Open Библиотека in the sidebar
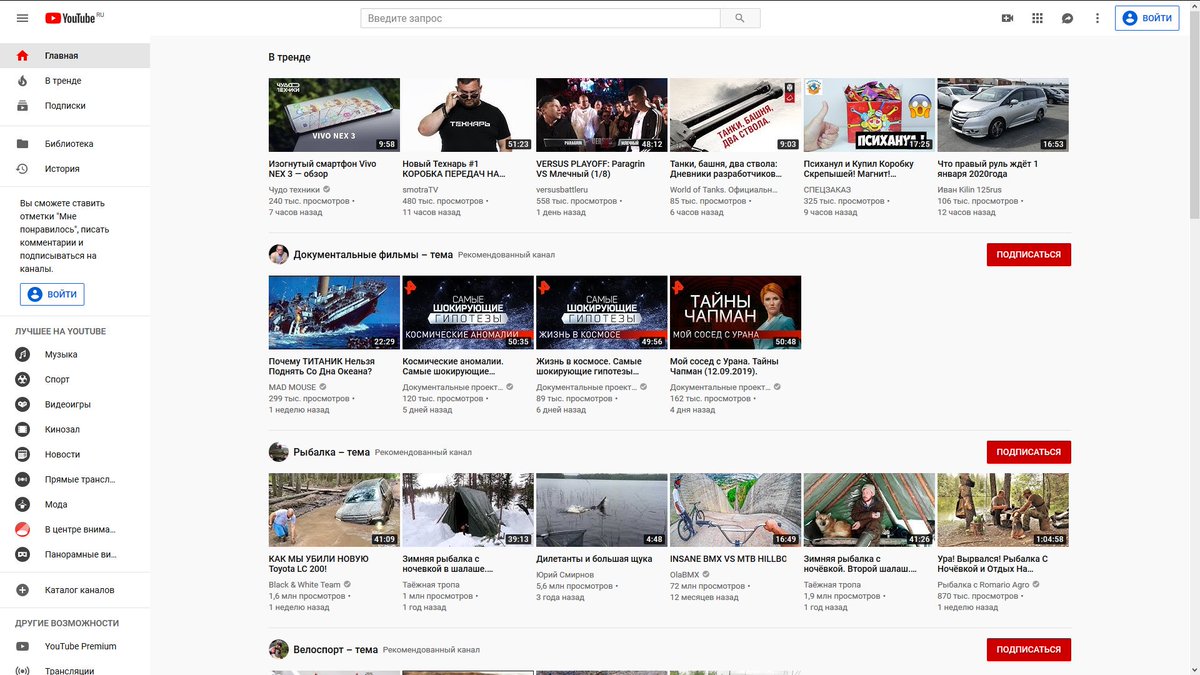 click(75, 144)
